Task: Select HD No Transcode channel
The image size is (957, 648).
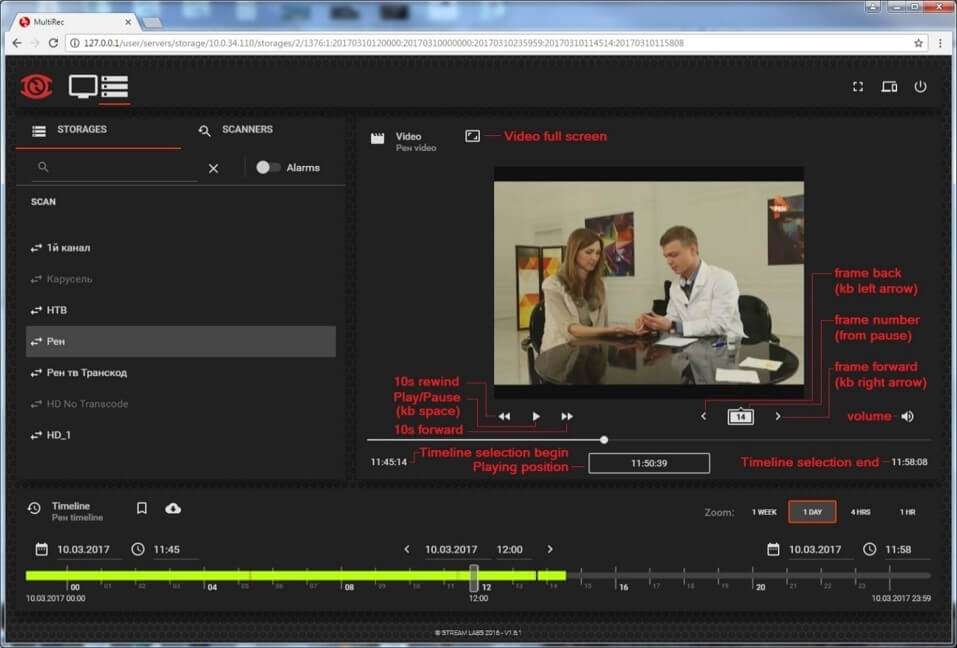Action: 181,403
